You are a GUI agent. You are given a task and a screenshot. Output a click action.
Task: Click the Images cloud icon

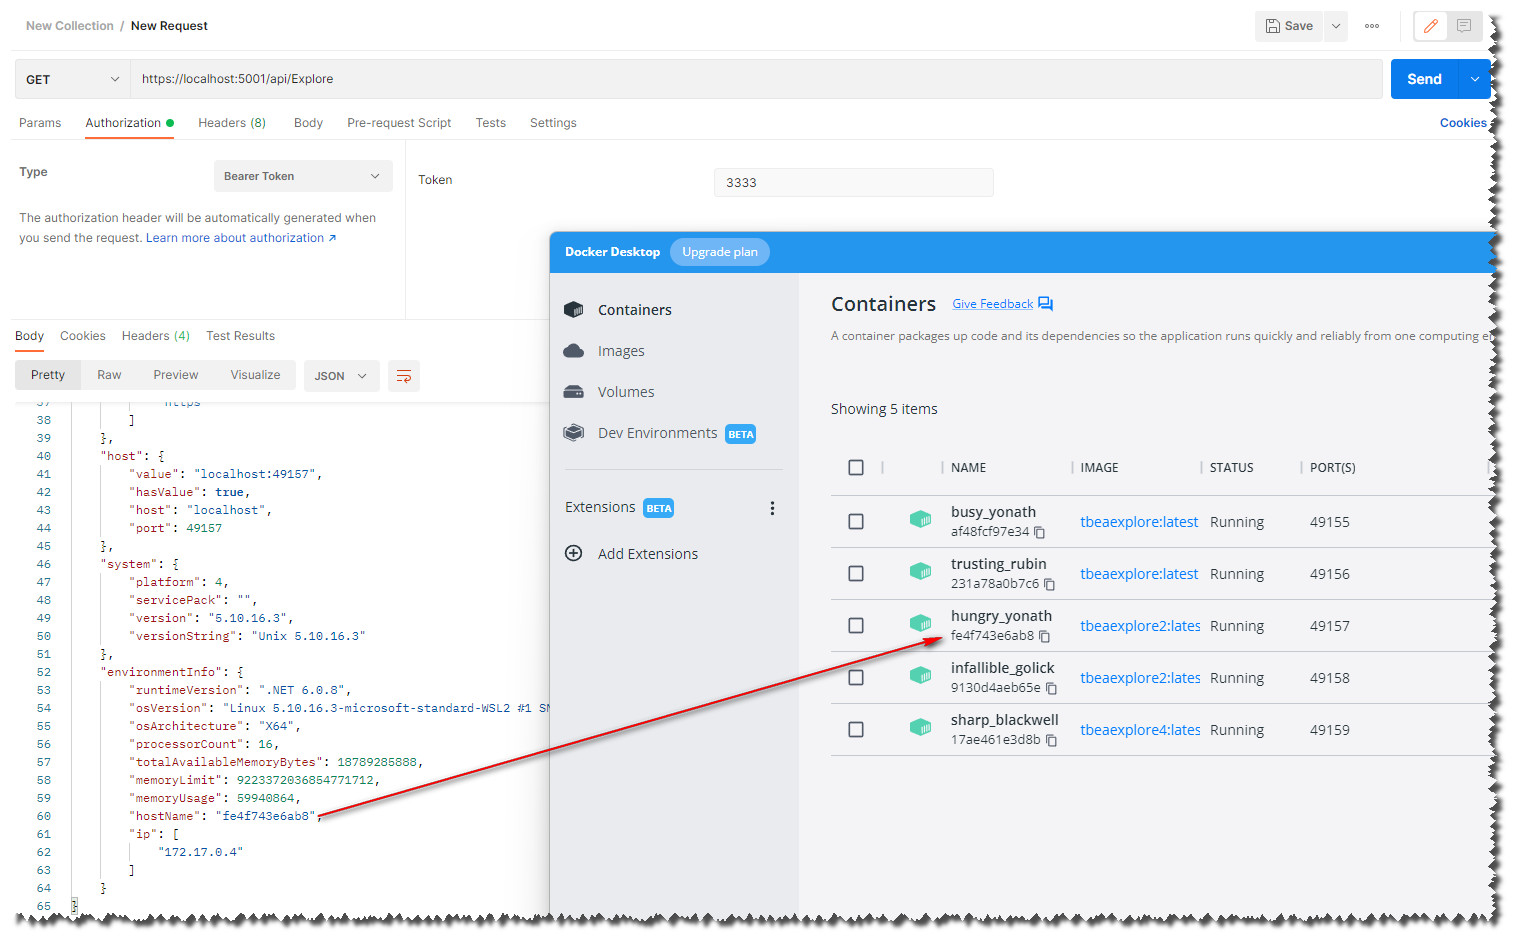point(574,351)
